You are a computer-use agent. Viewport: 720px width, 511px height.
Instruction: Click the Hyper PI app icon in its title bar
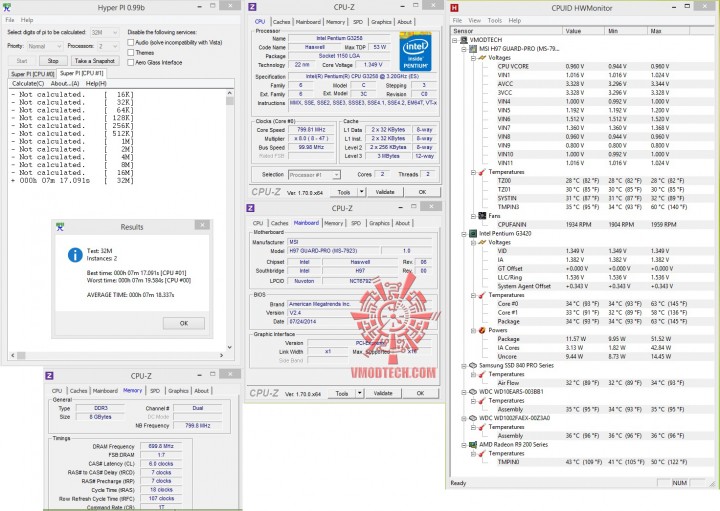[x=7, y=7]
